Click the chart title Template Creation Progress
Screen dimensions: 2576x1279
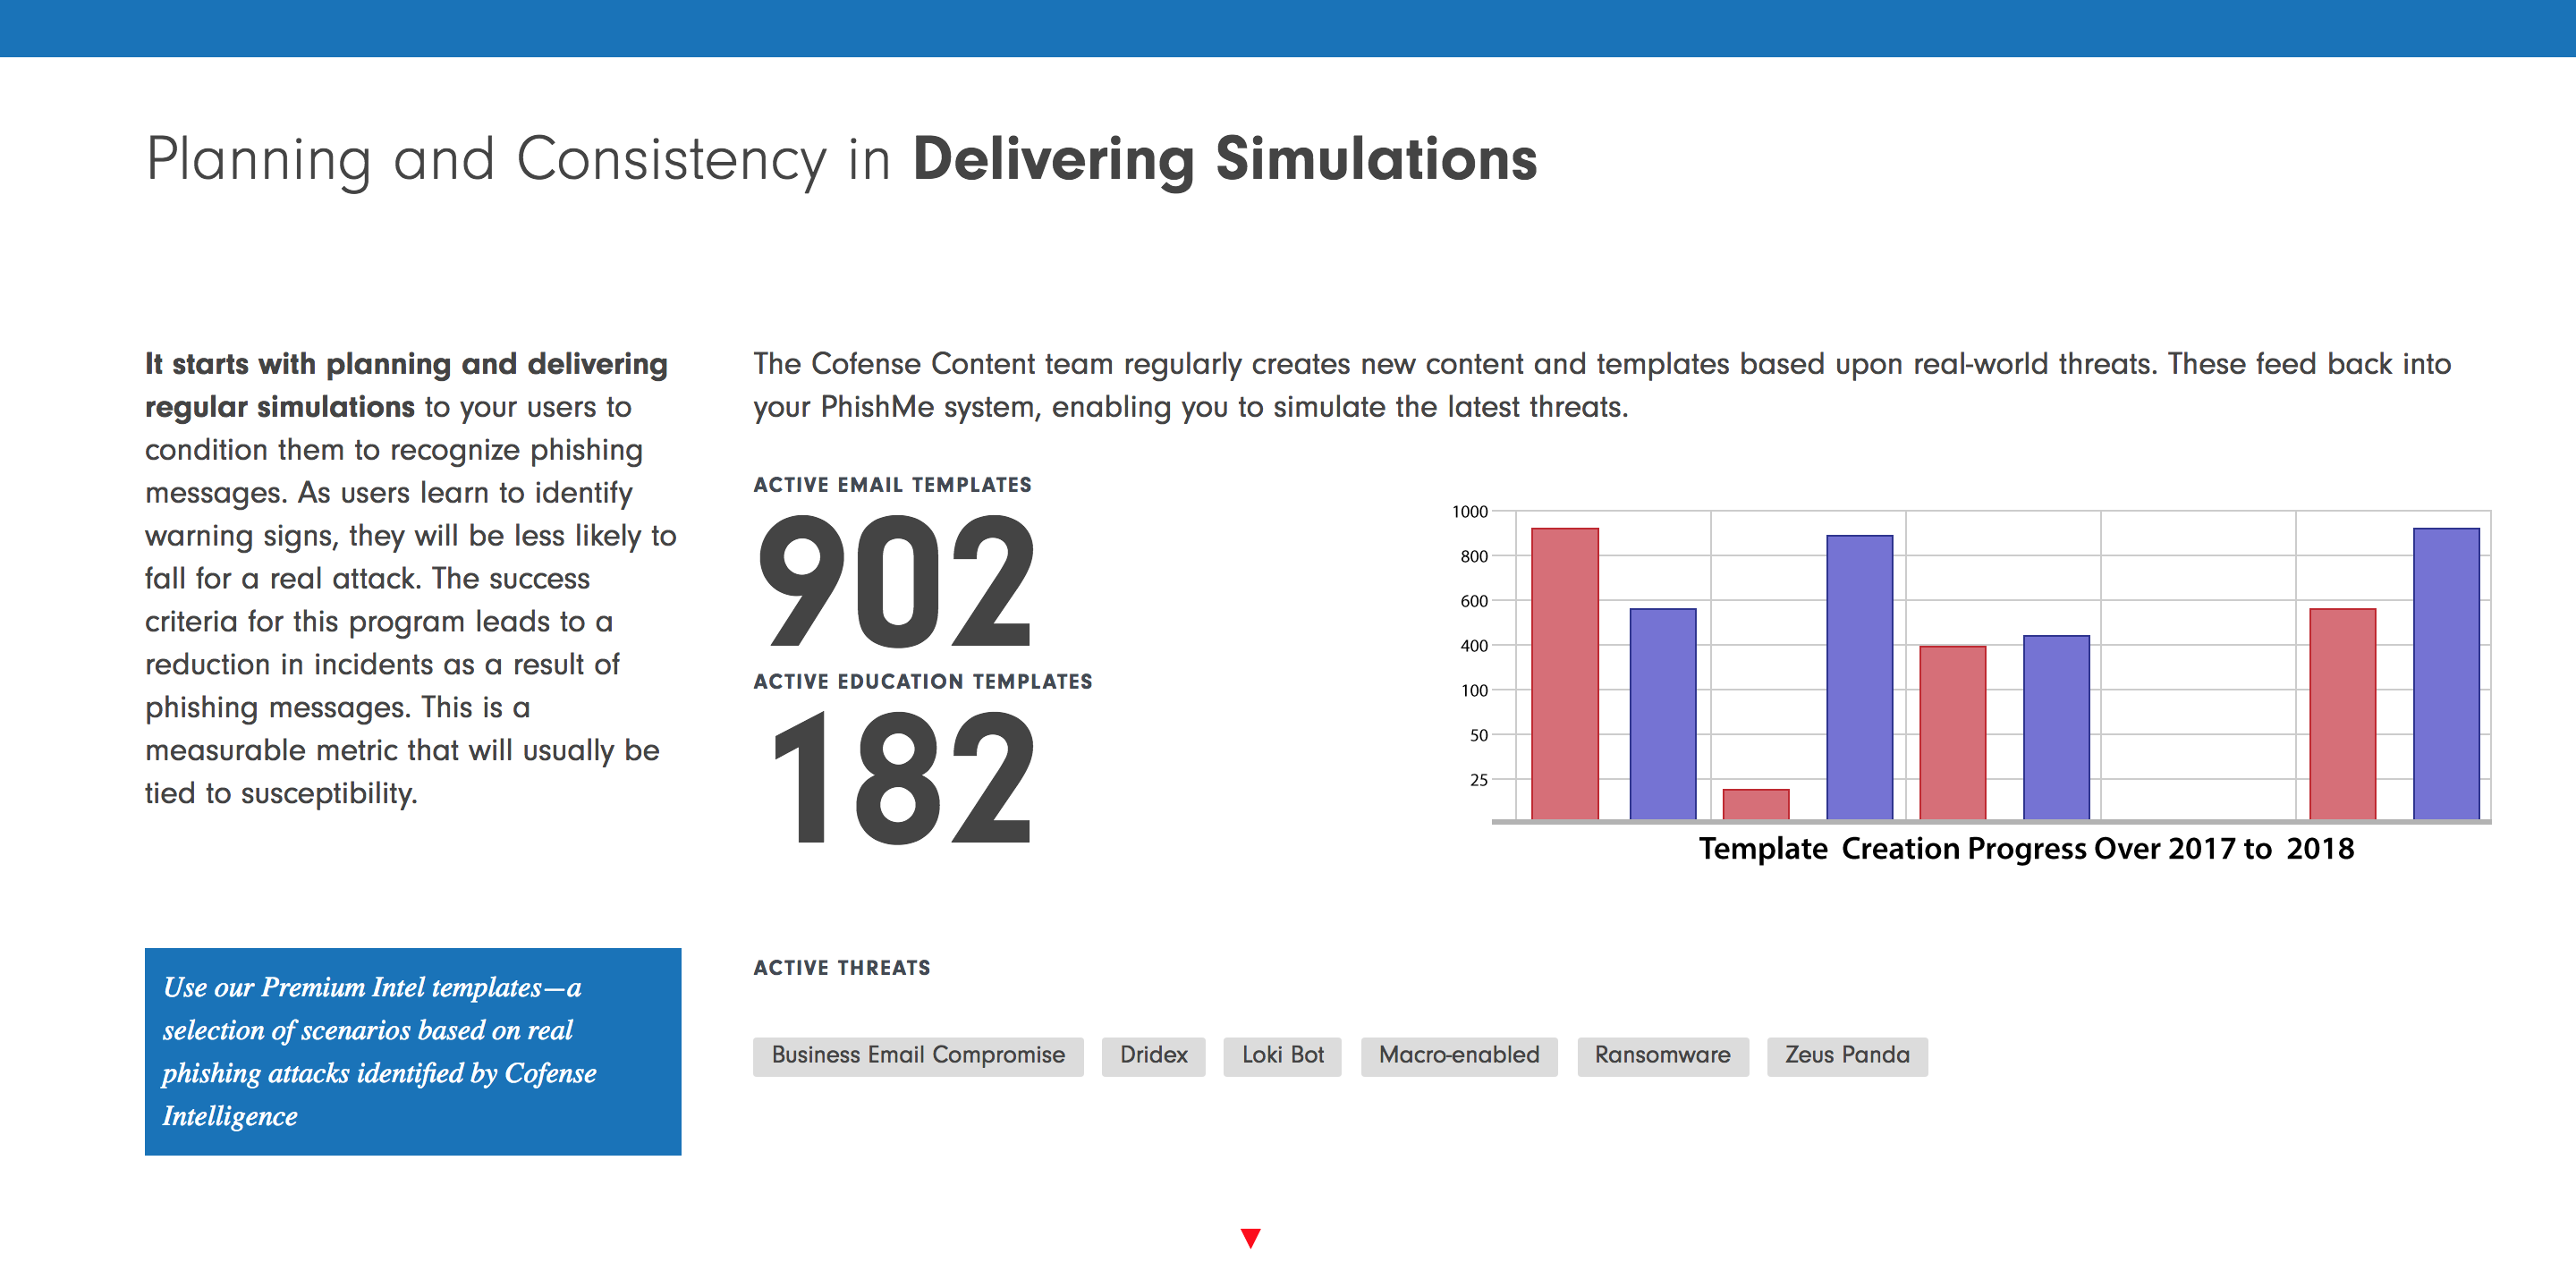click(2026, 849)
